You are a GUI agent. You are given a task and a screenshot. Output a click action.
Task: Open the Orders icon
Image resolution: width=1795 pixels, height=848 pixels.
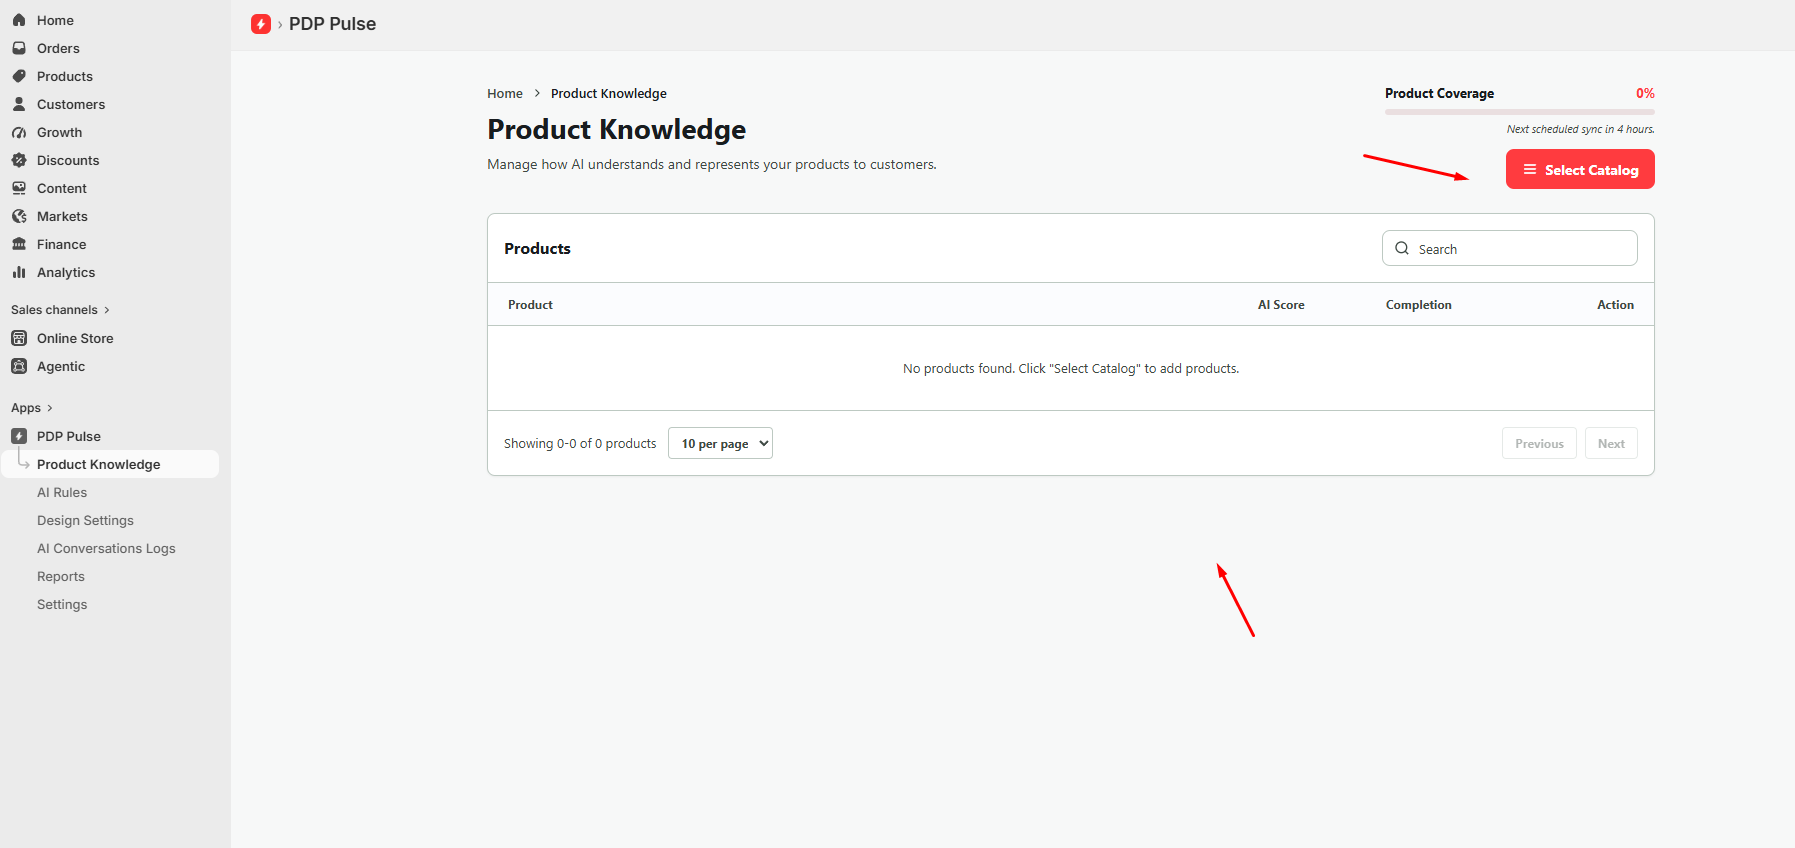pos(19,48)
